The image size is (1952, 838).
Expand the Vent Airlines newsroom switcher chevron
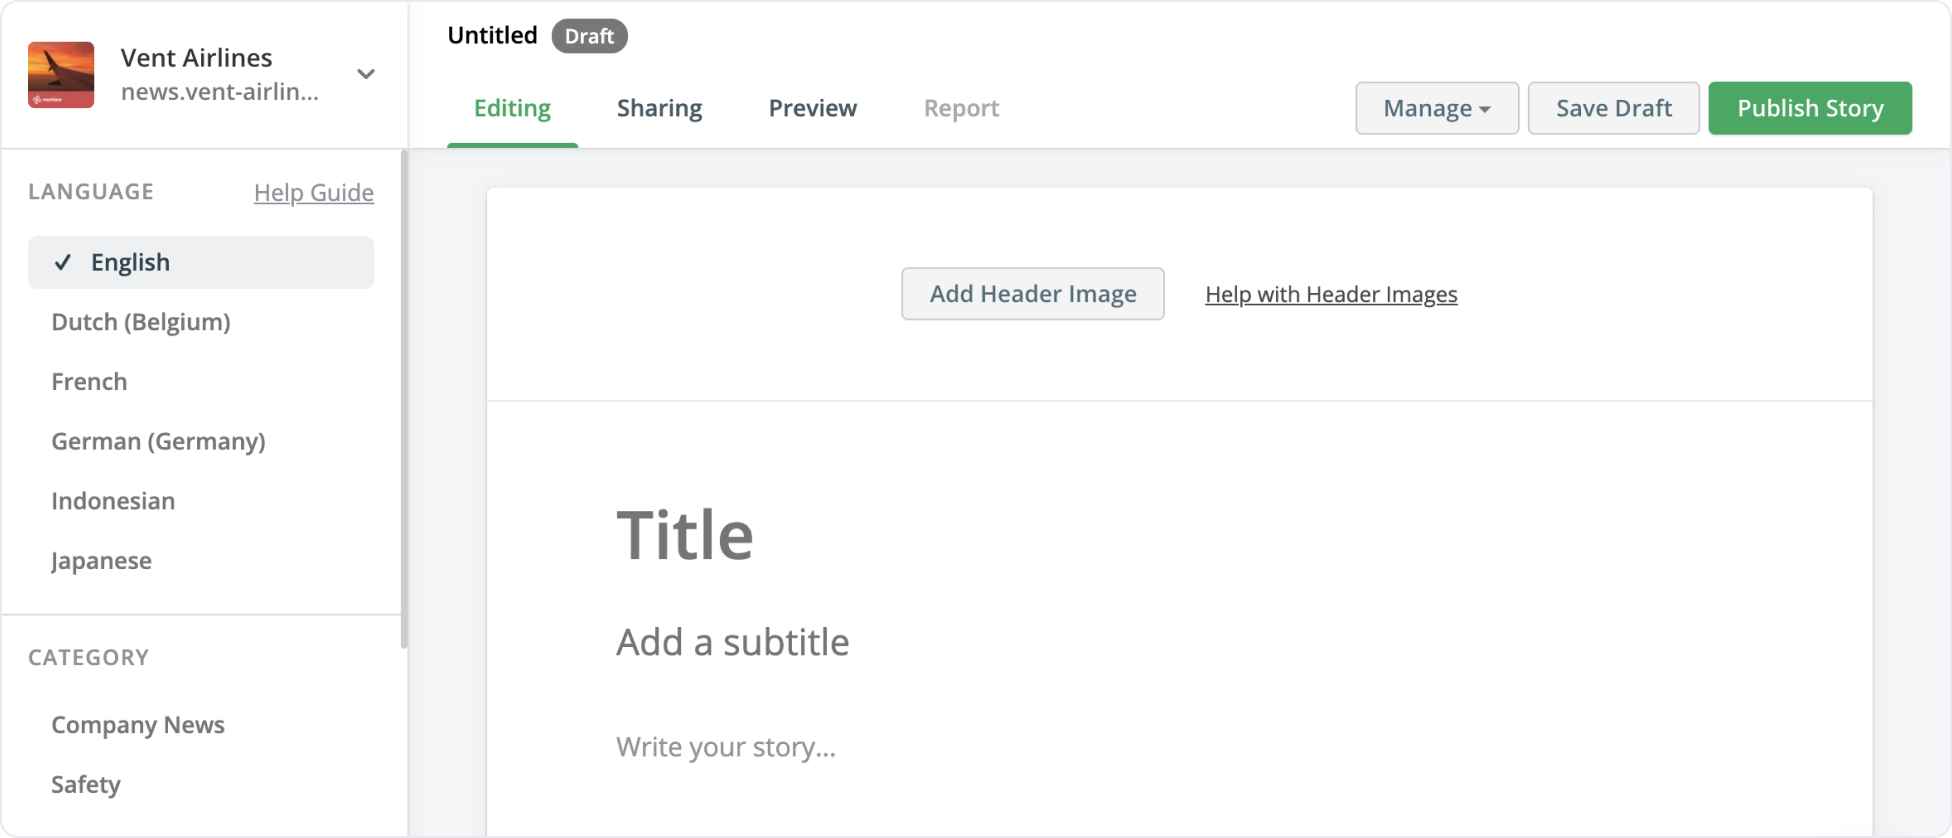point(366,74)
